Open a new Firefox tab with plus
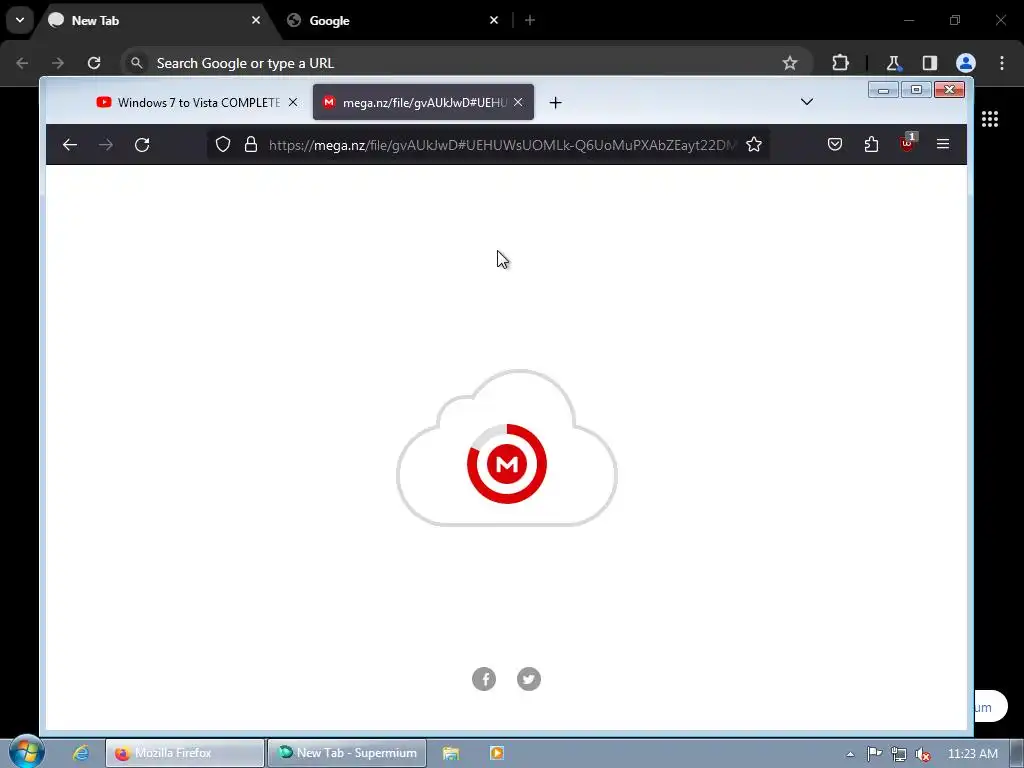 [x=555, y=103]
